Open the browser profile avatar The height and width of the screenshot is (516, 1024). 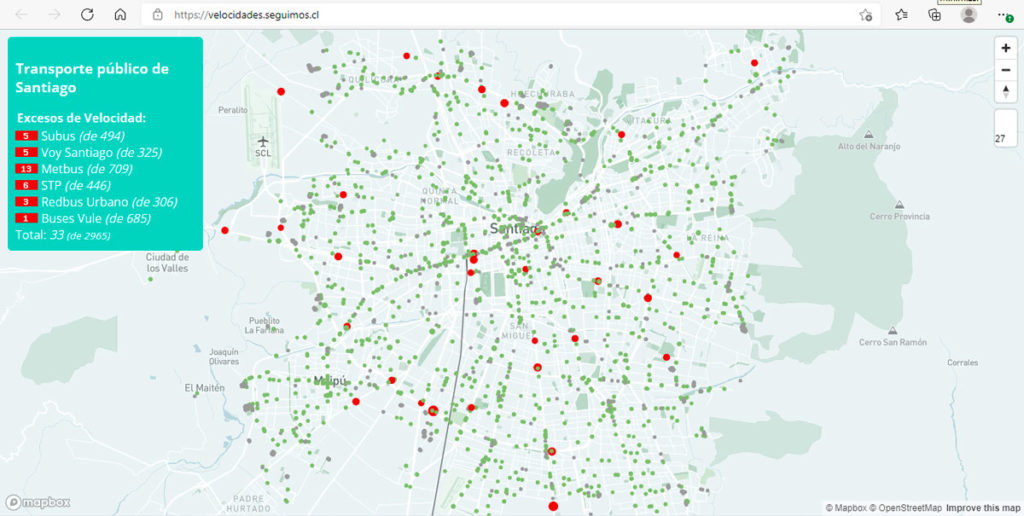pyautogui.click(x=968, y=15)
